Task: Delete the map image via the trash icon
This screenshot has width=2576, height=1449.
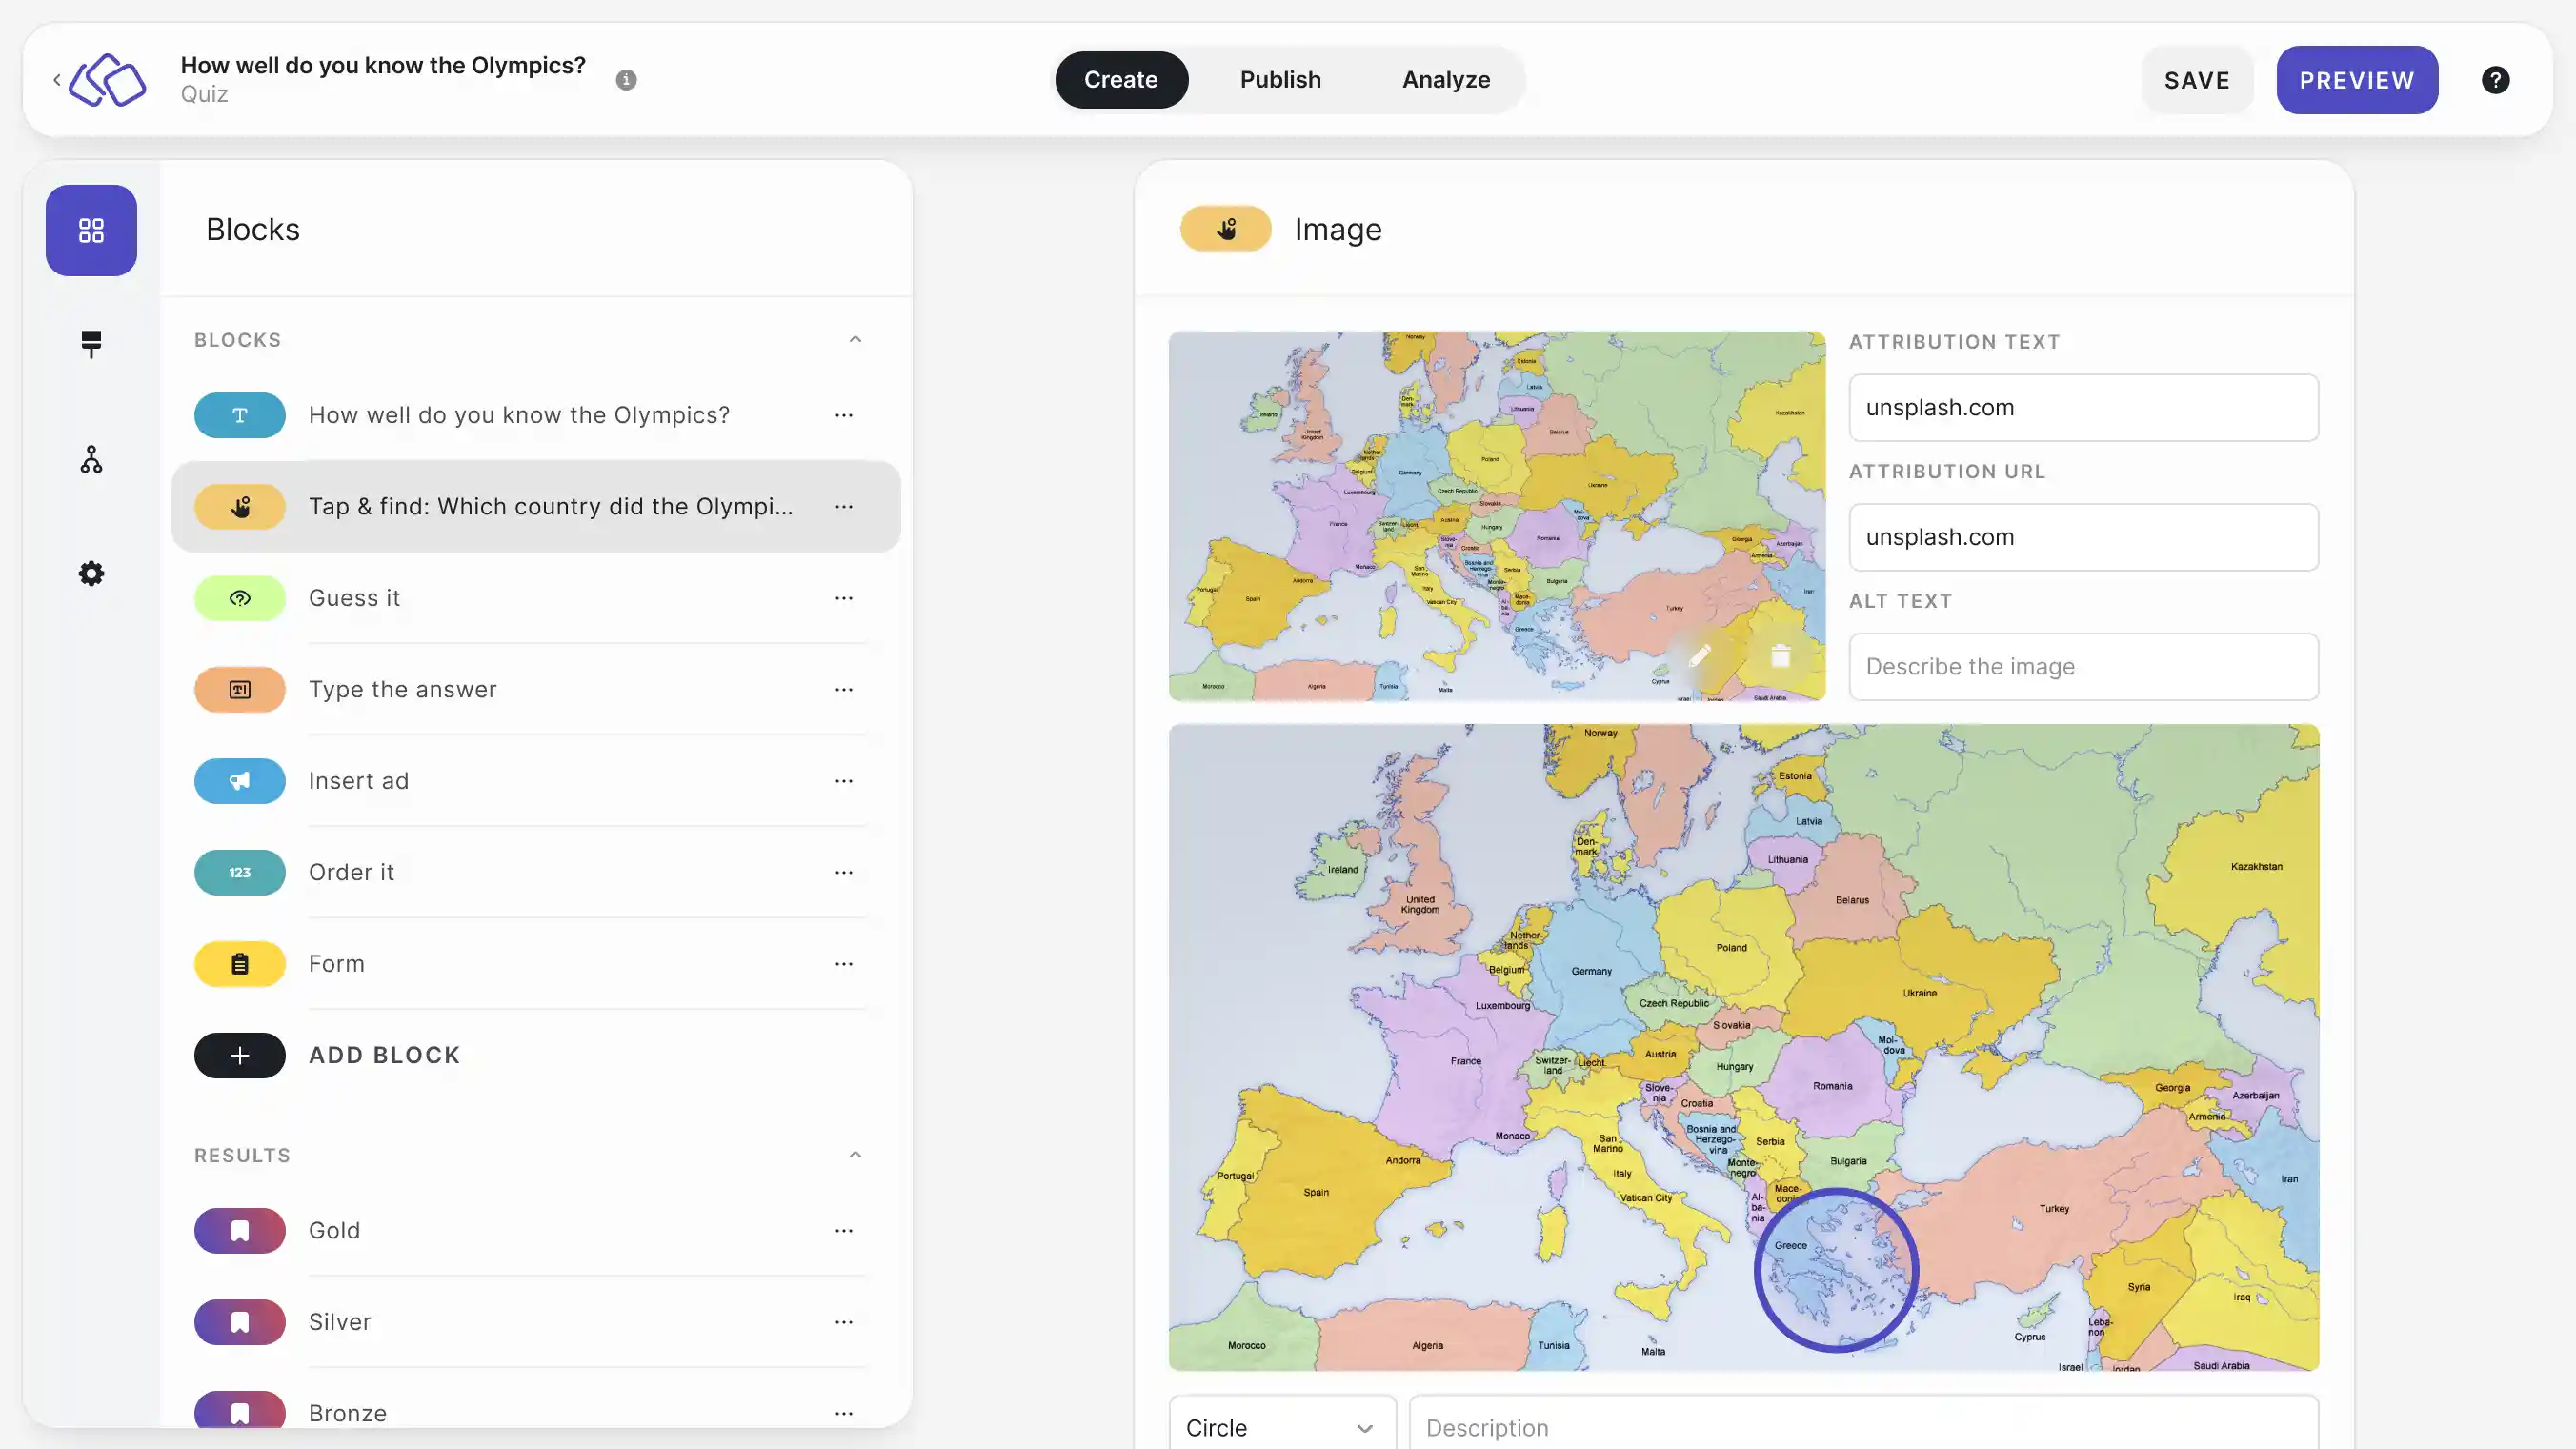Action: click(x=1779, y=655)
